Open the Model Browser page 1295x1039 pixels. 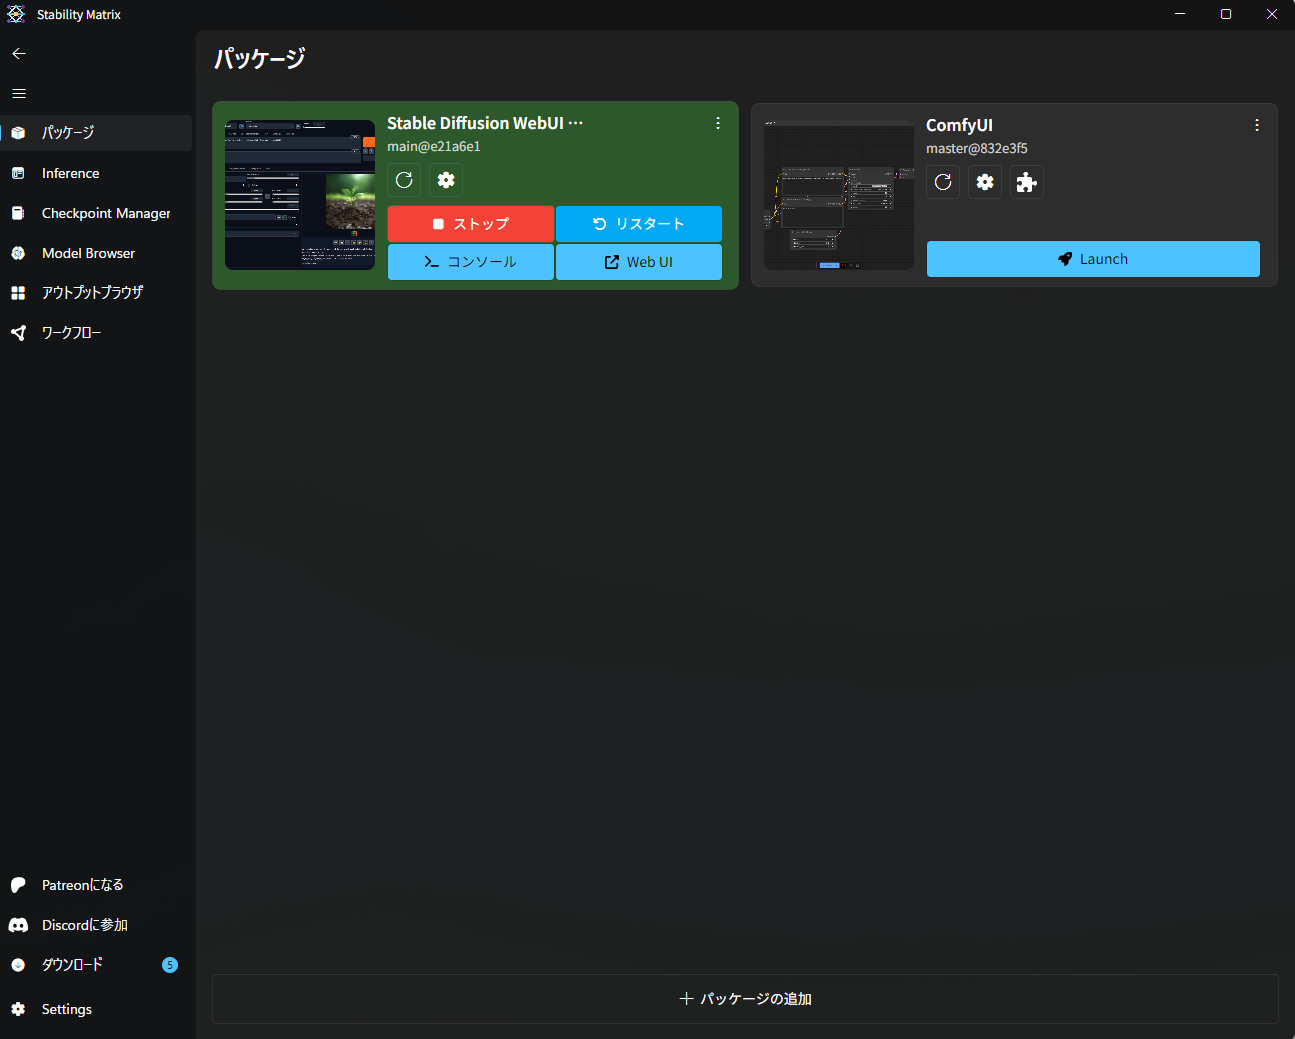pyautogui.click(x=96, y=253)
